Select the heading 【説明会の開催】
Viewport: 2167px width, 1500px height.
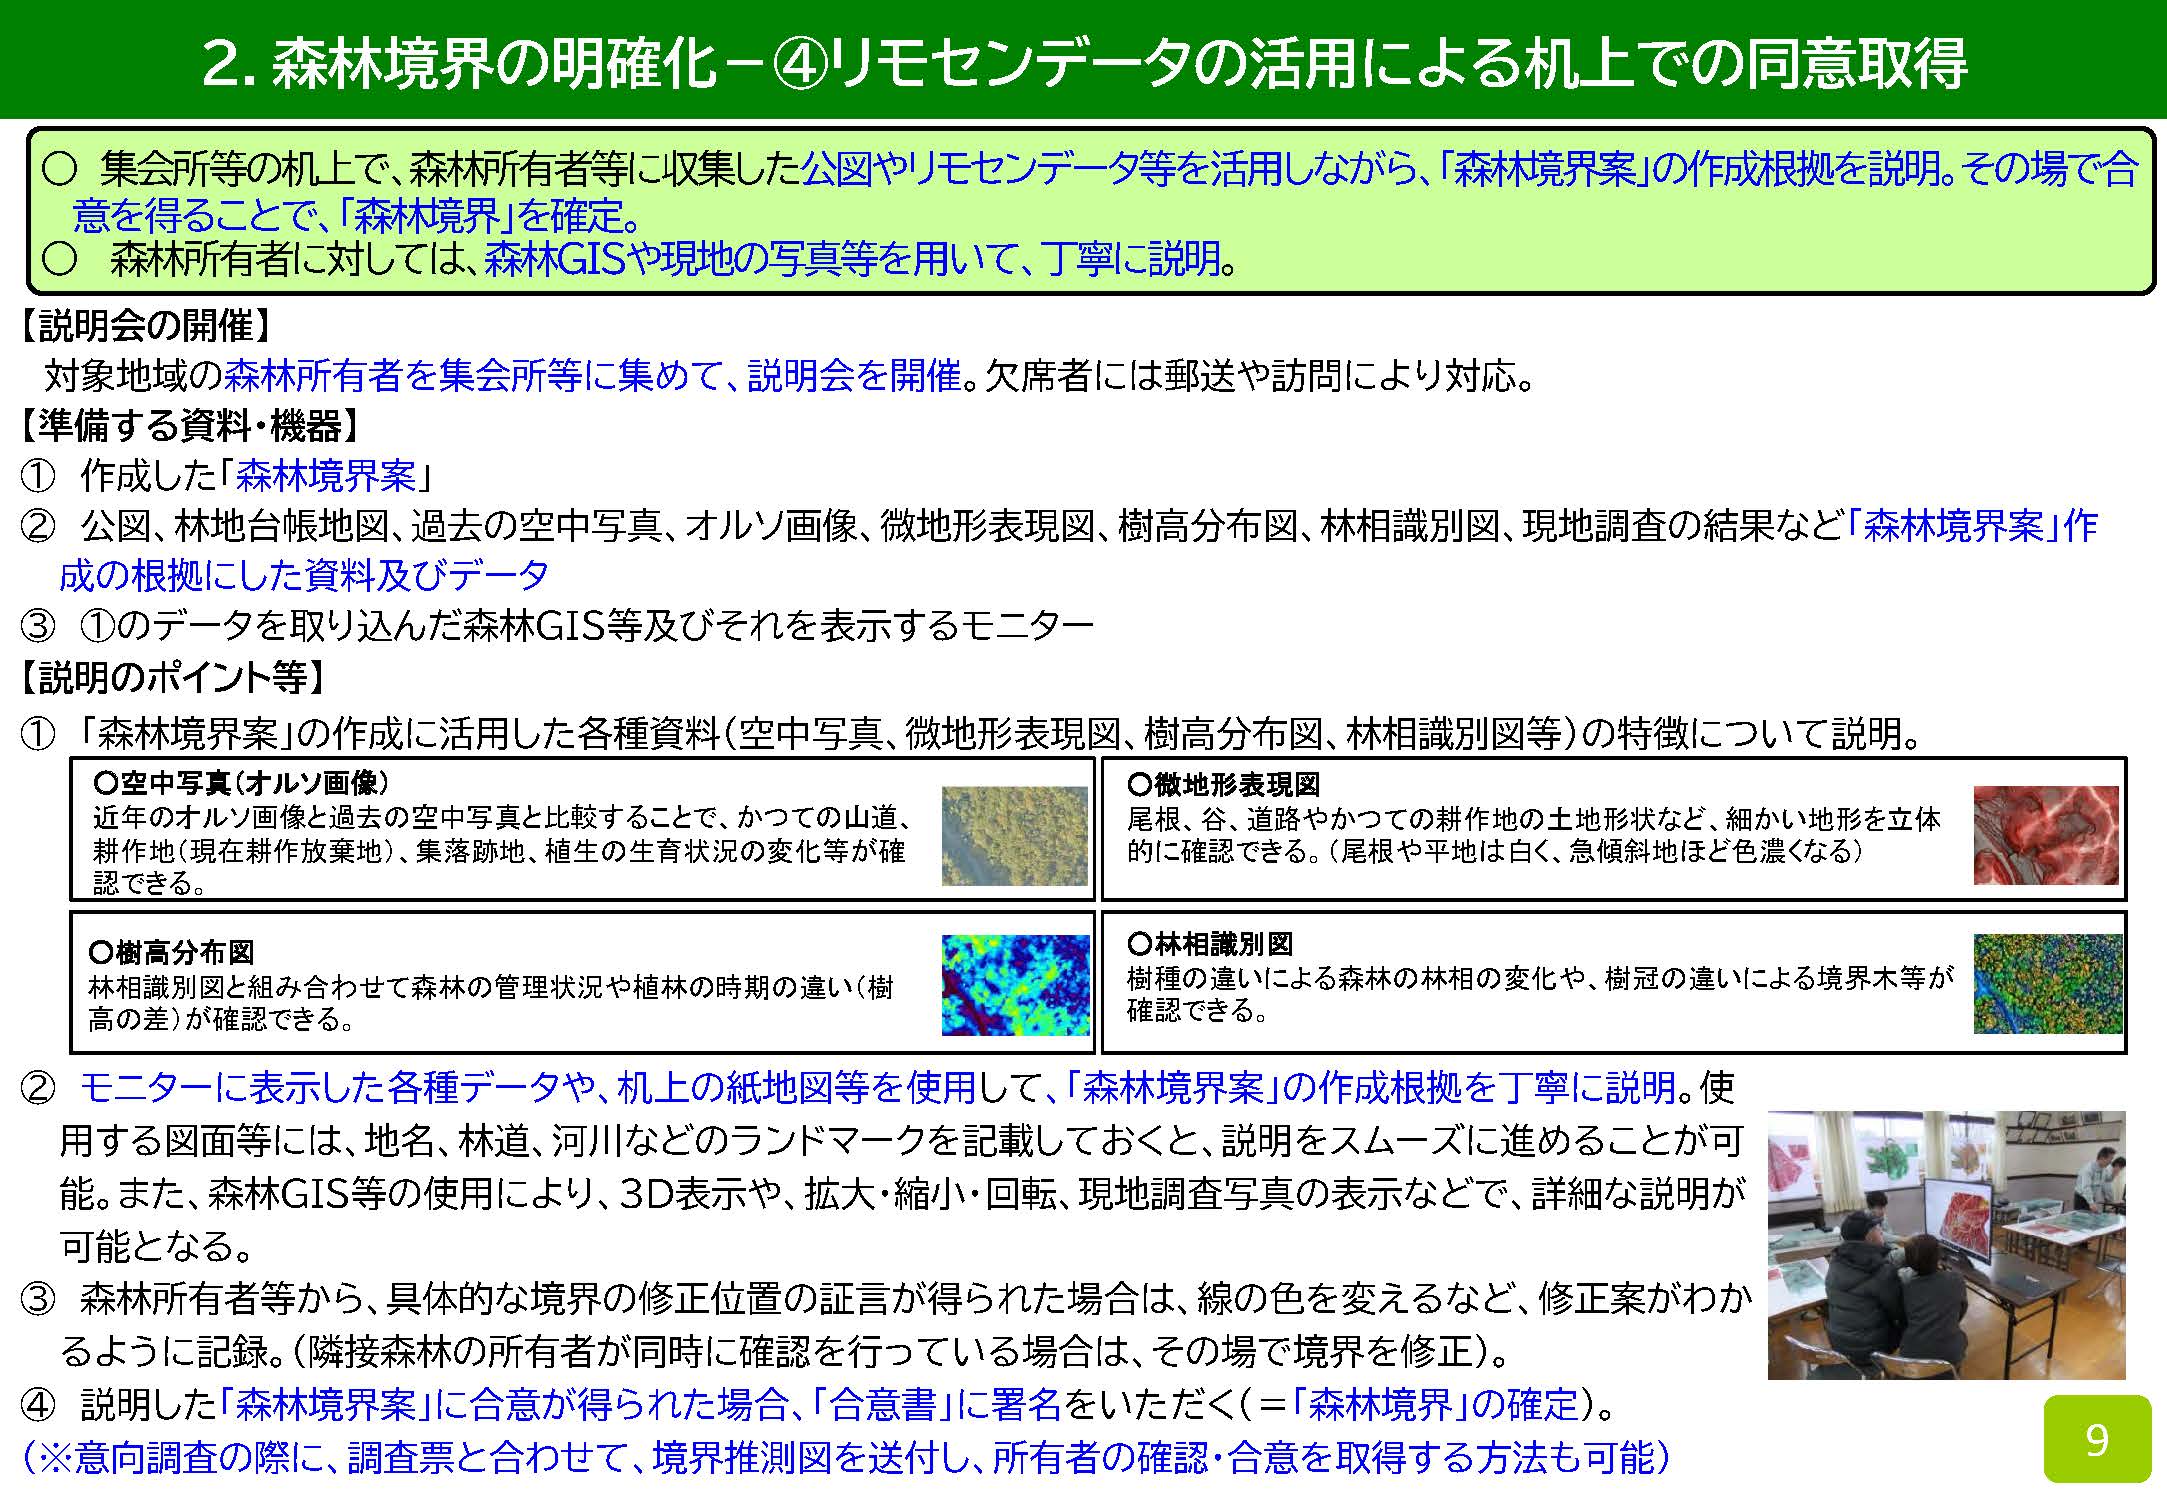tap(145, 325)
